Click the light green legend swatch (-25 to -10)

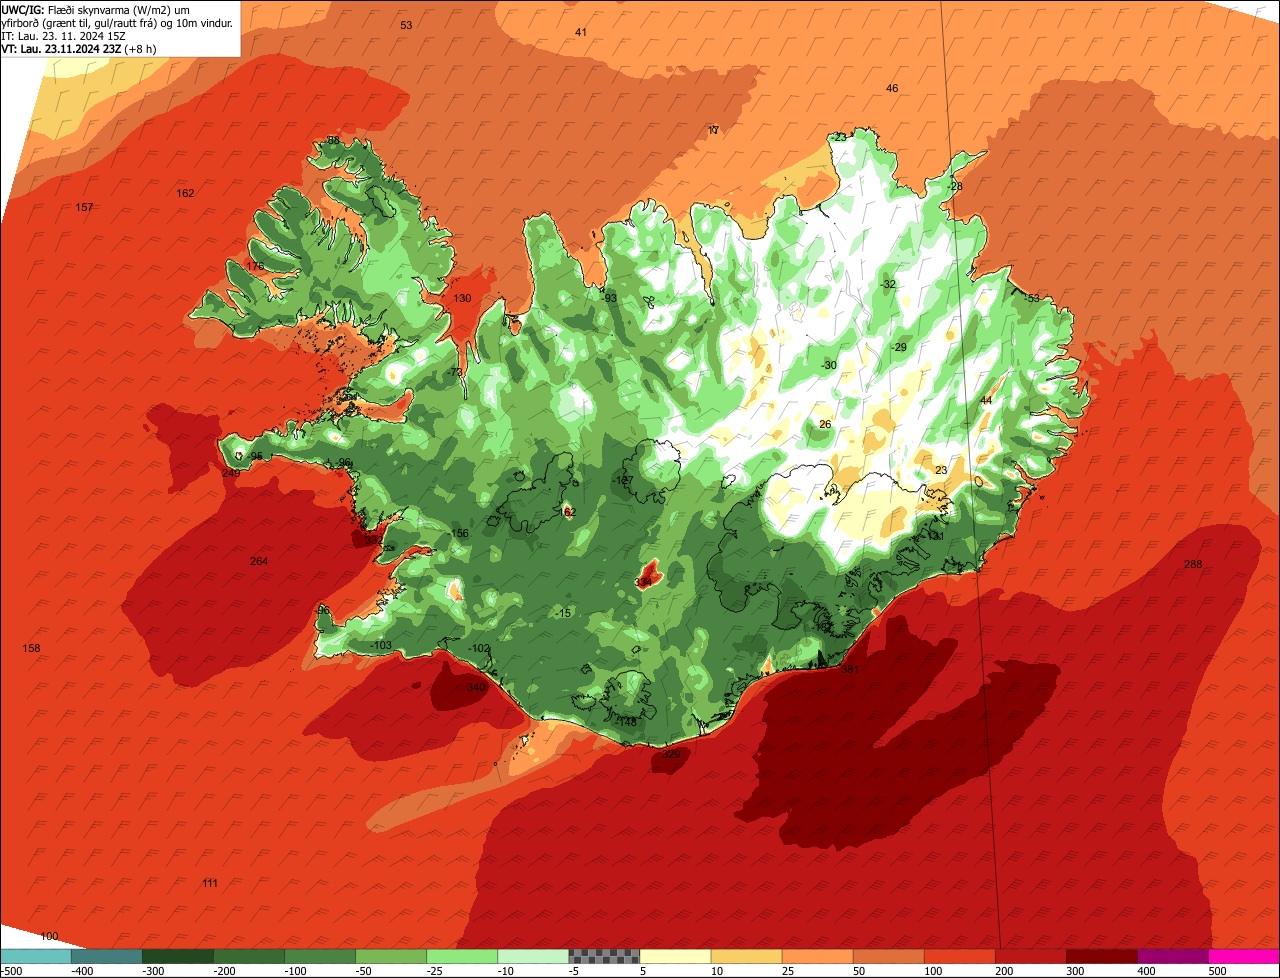click(462, 955)
